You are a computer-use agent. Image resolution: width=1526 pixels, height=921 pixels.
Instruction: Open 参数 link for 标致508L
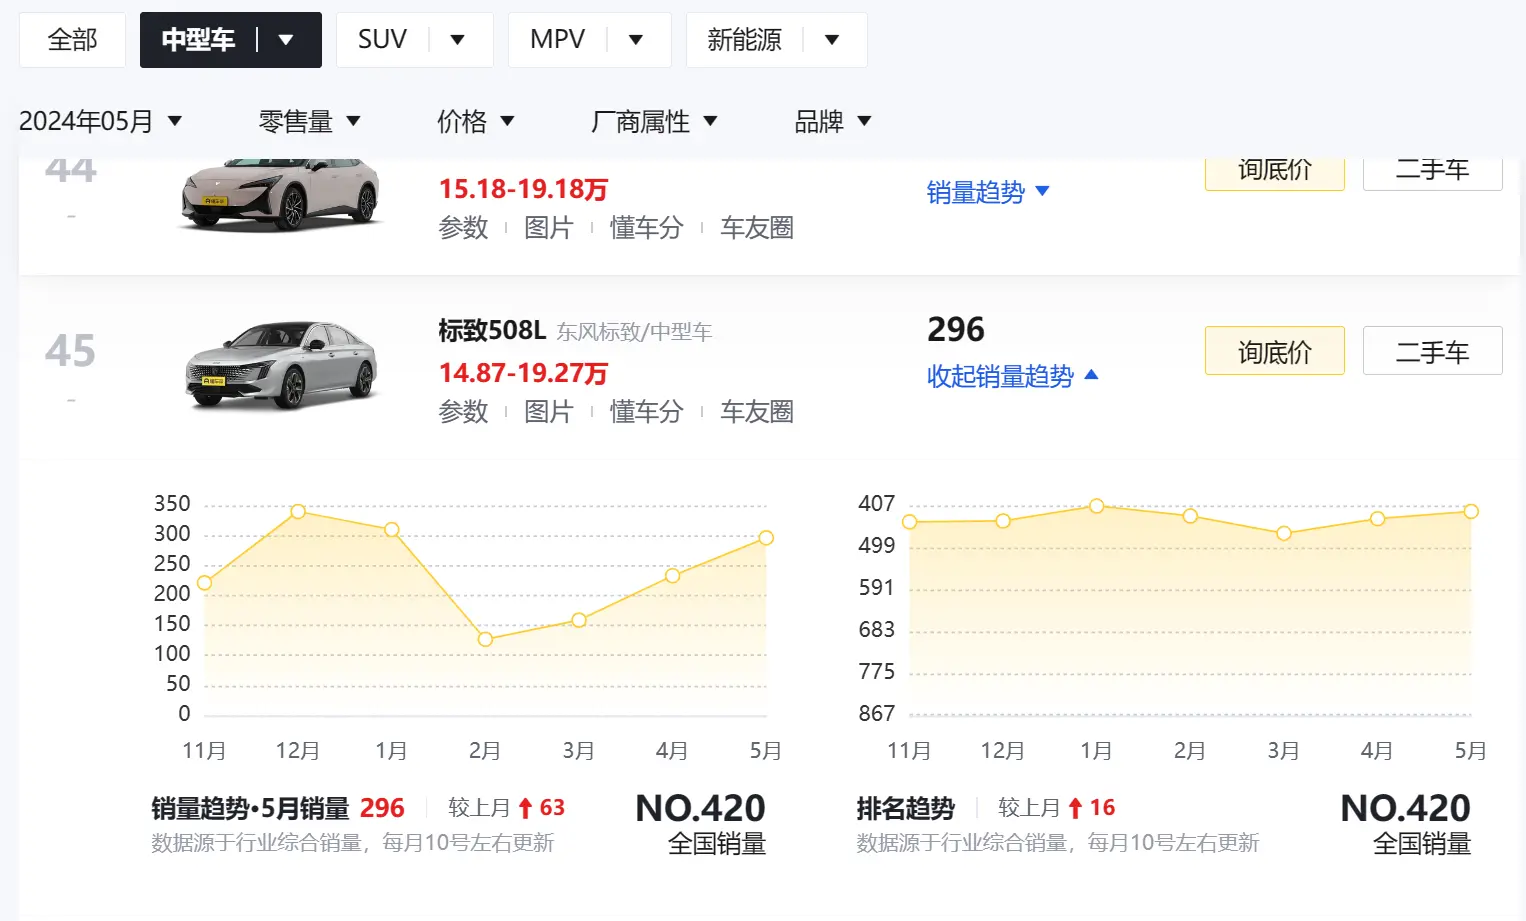click(x=463, y=412)
